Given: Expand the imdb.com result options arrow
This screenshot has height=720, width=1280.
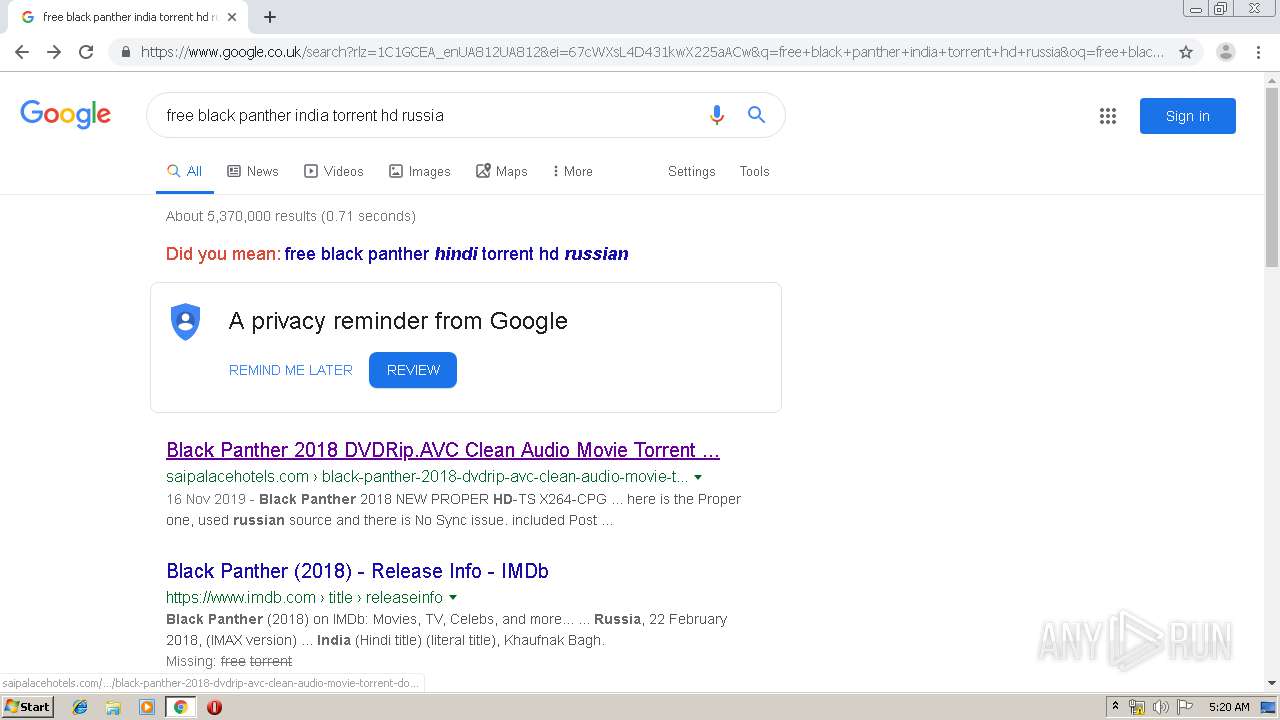Looking at the screenshot, I should point(453,598).
